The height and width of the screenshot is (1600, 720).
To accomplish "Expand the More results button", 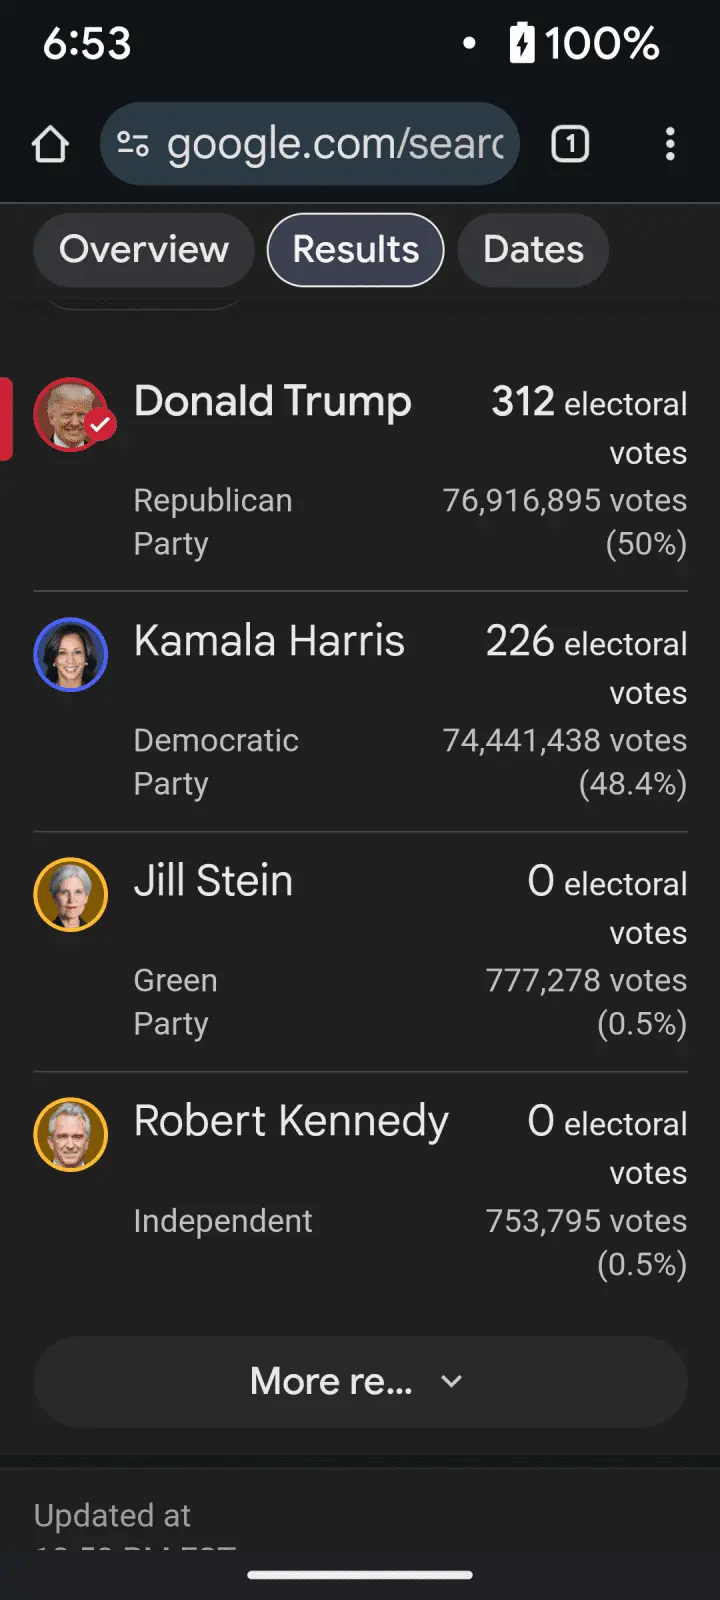I will (332, 1381).
